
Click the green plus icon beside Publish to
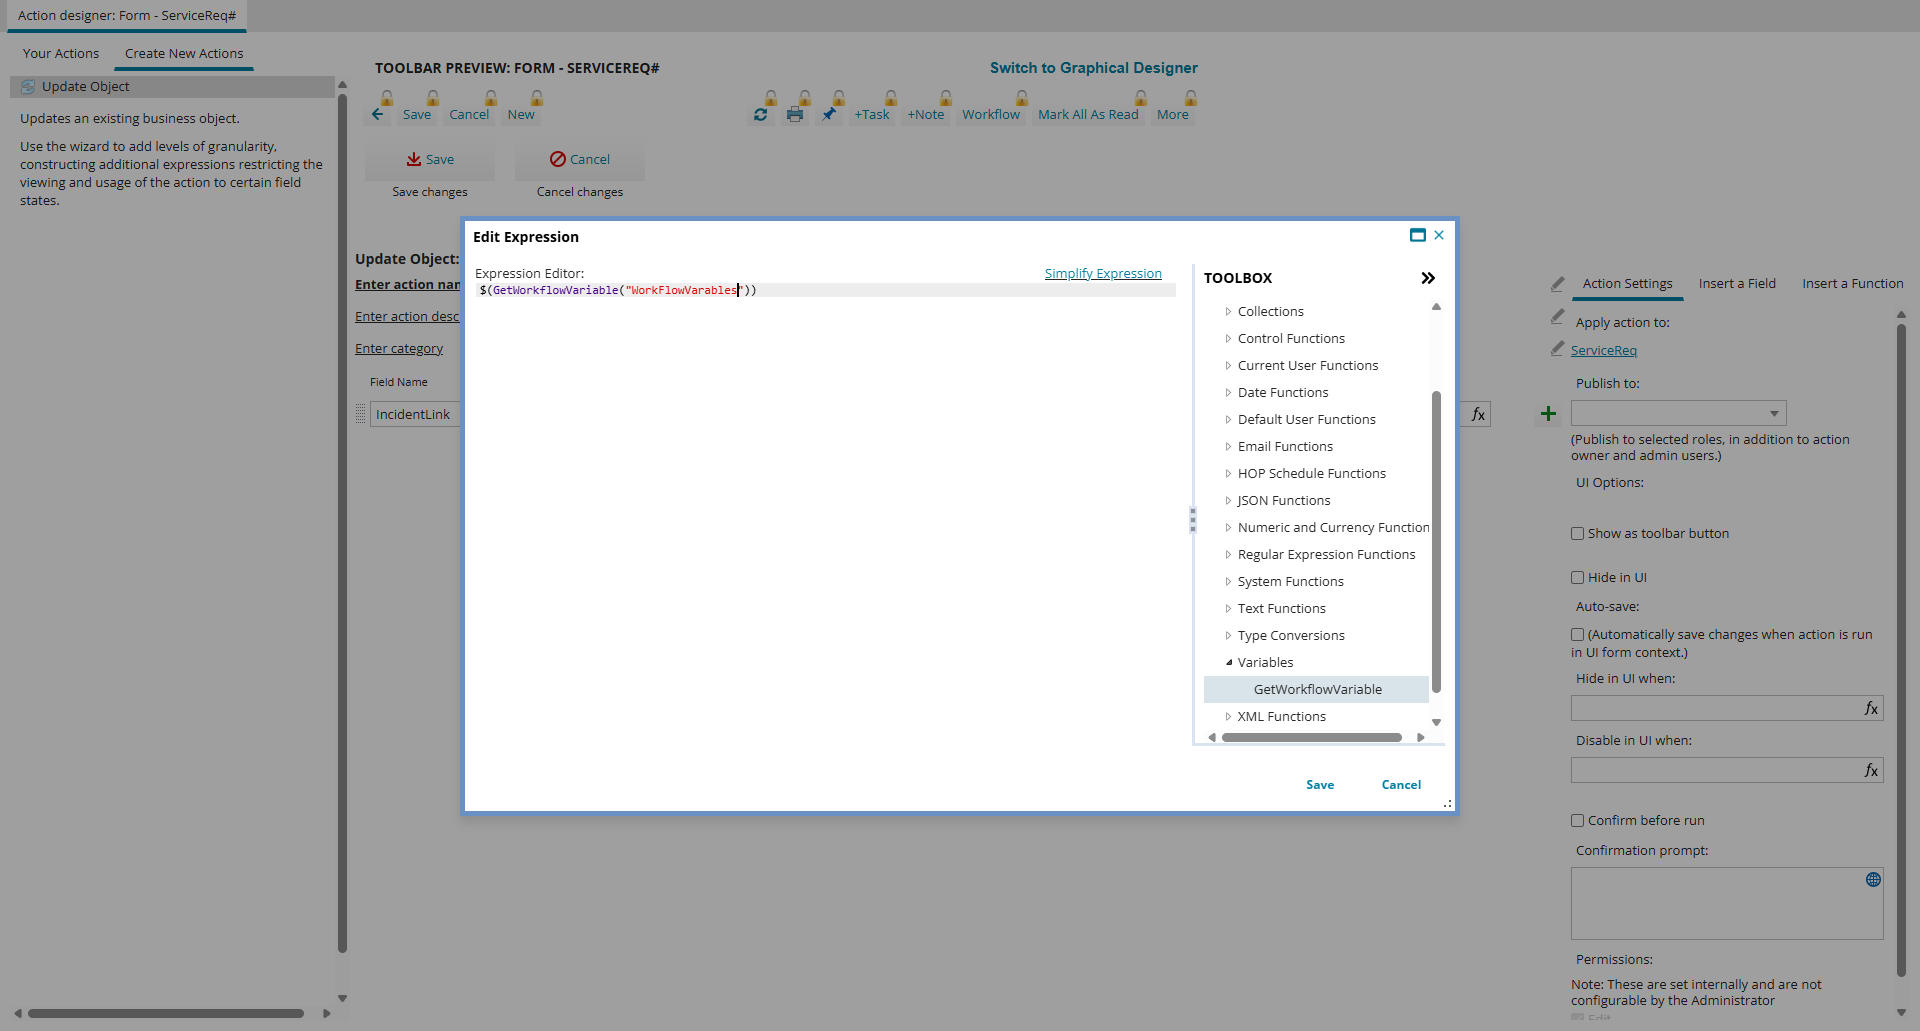(1548, 414)
